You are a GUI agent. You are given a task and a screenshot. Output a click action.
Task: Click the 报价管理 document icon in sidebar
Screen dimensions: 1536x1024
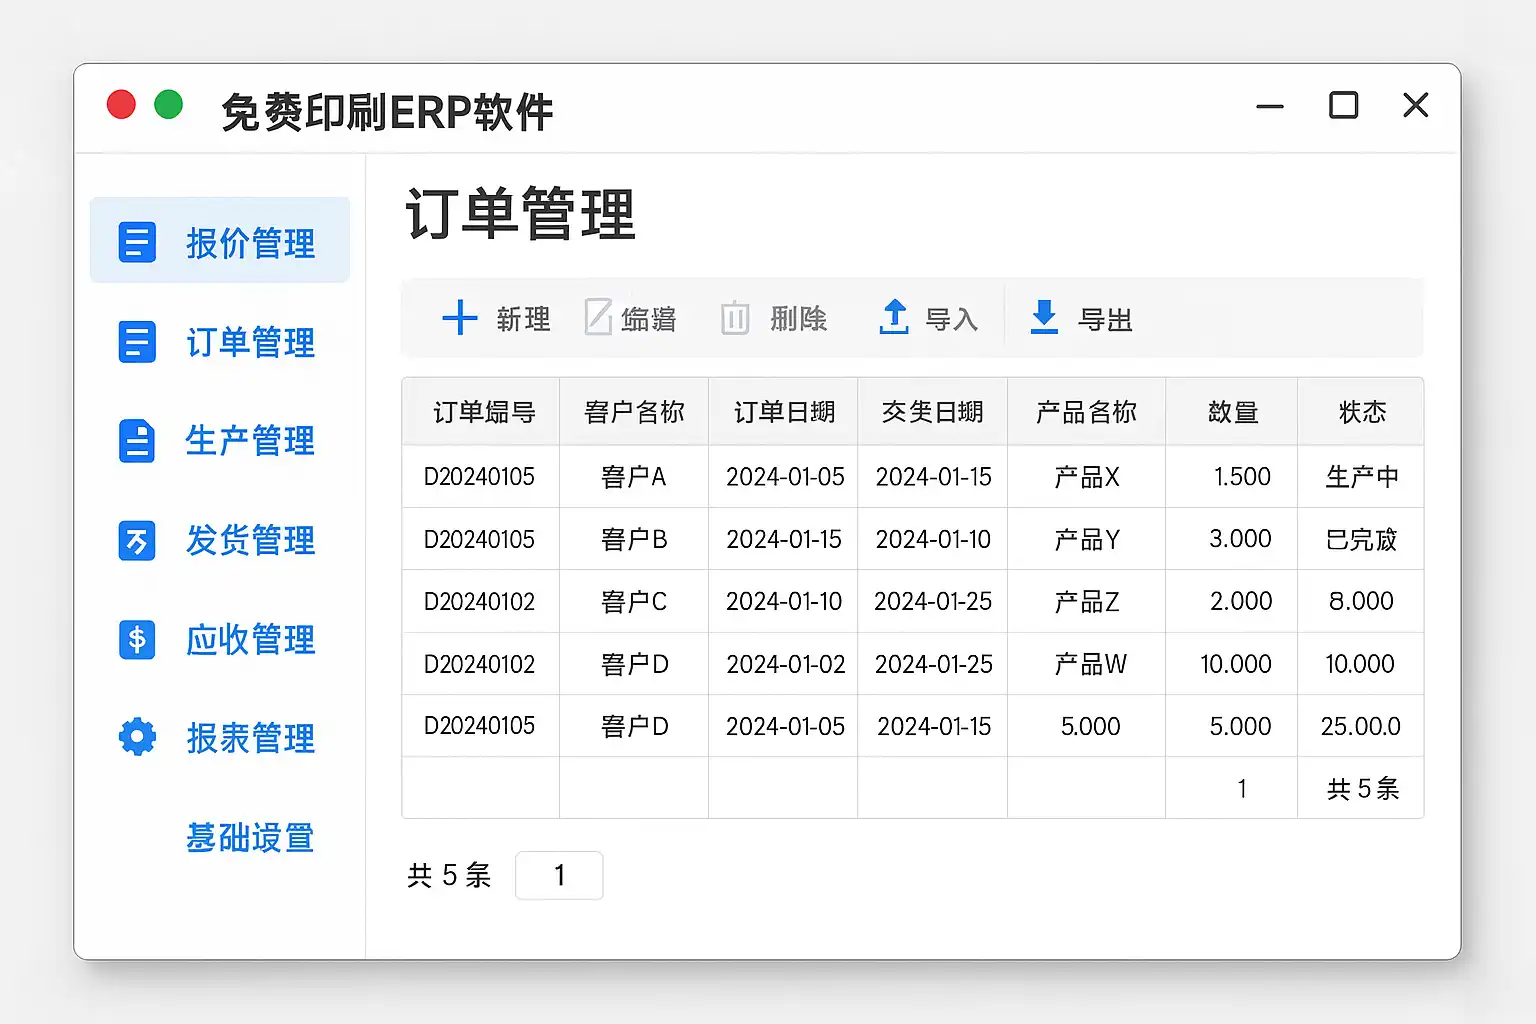tap(137, 243)
